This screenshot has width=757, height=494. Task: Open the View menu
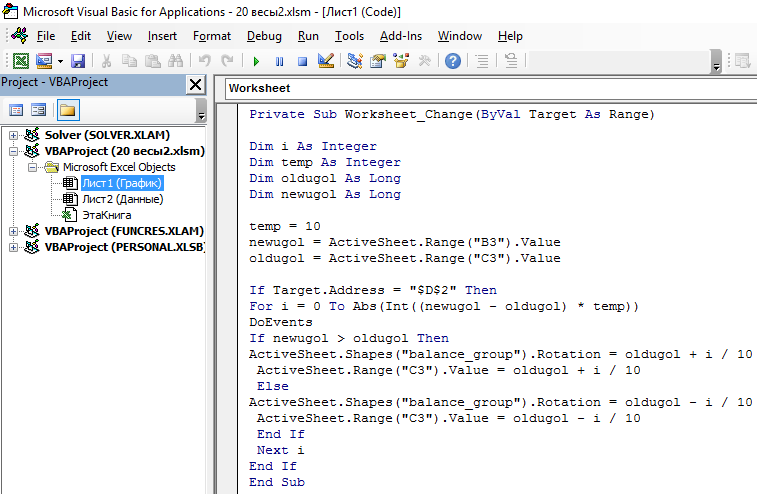point(119,36)
